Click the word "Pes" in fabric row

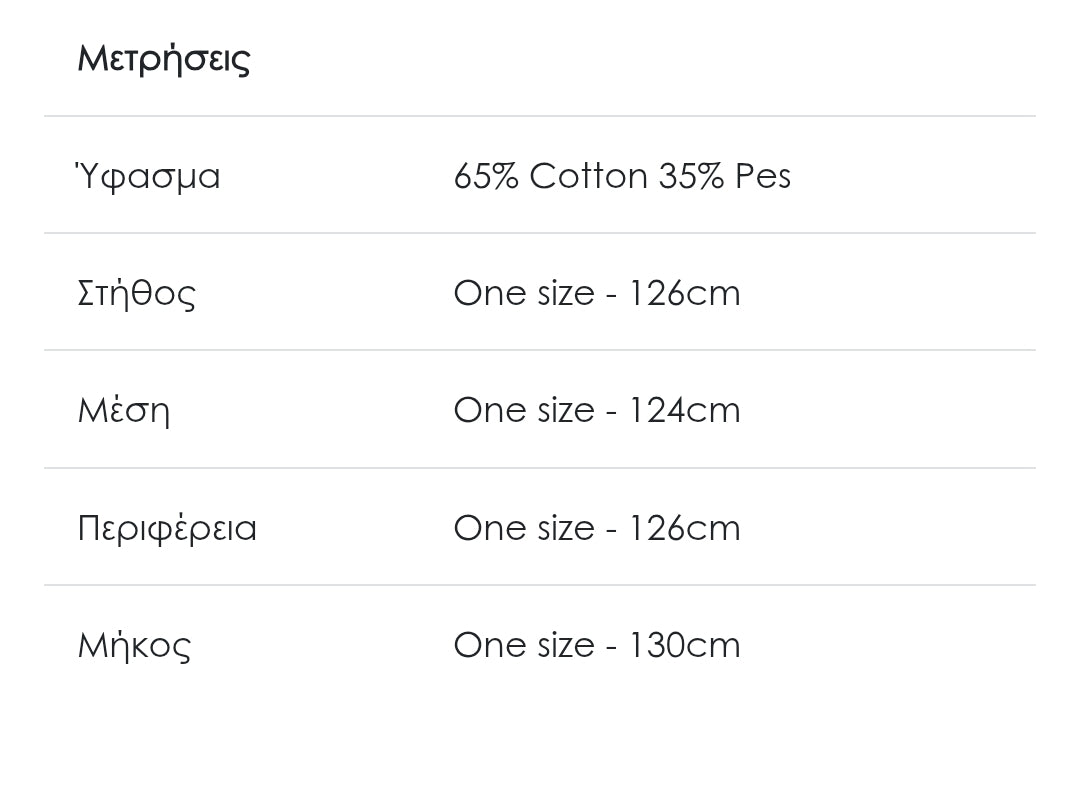point(763,176)
